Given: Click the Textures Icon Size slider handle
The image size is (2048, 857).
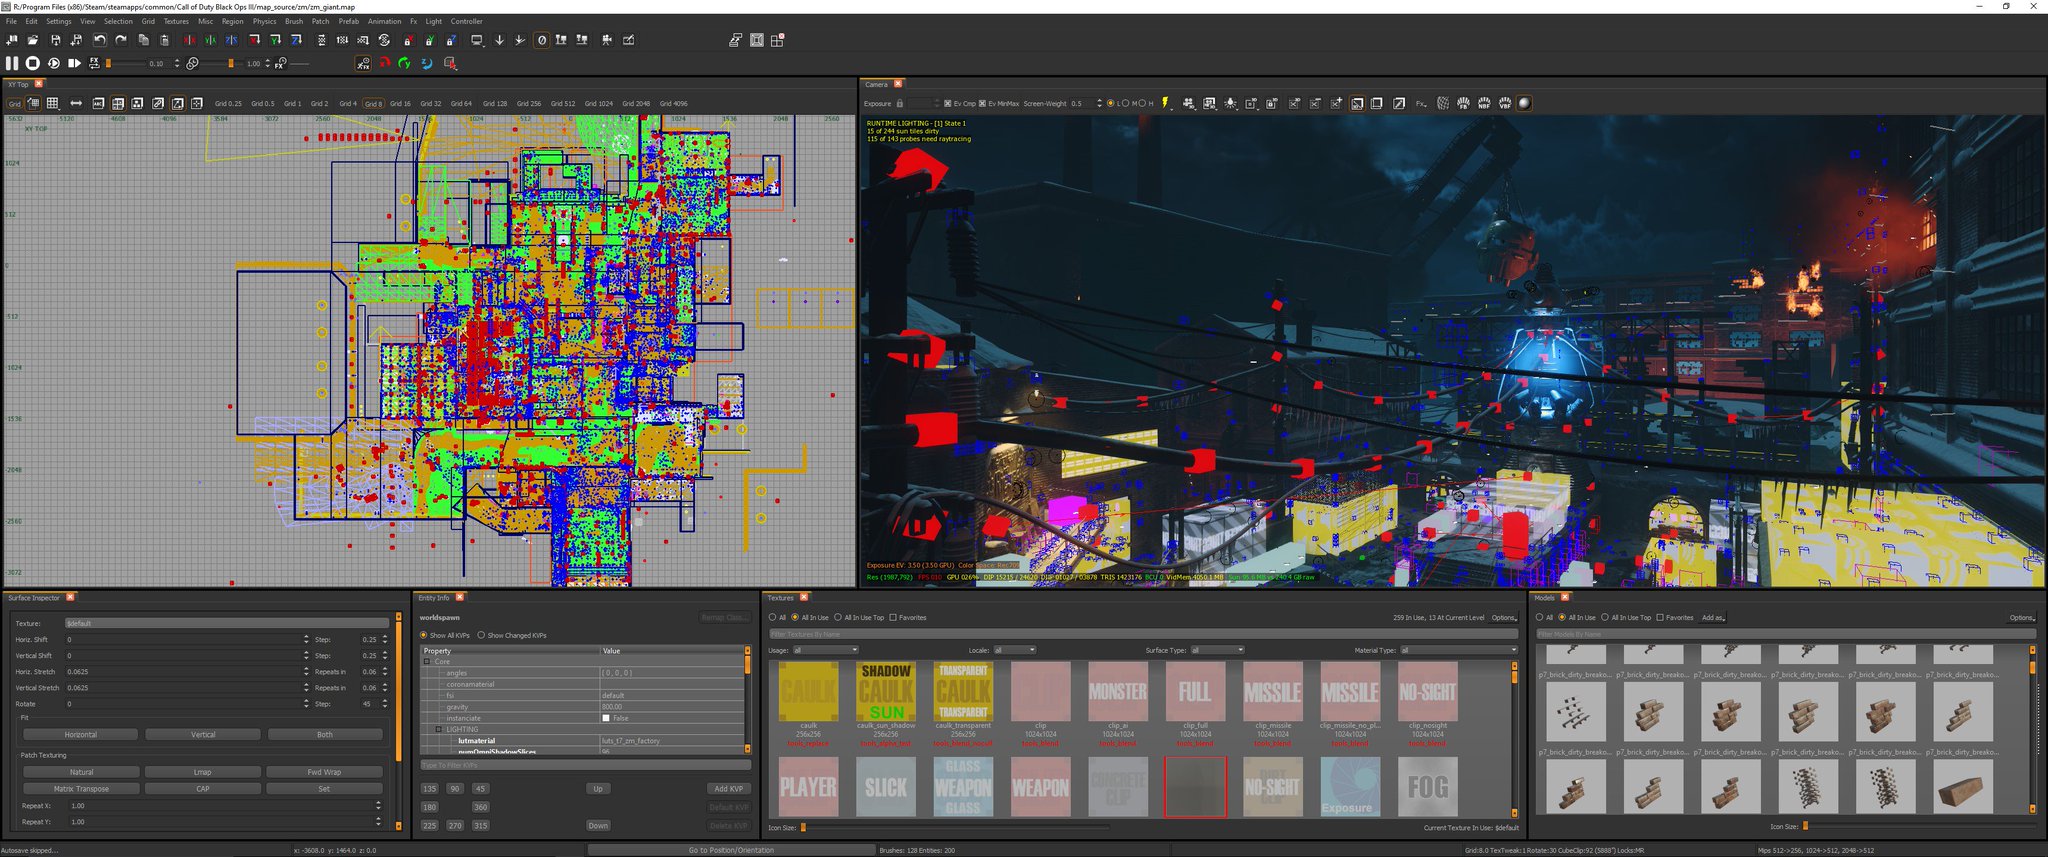Looking at the screenshot, I should pos(803,827).
